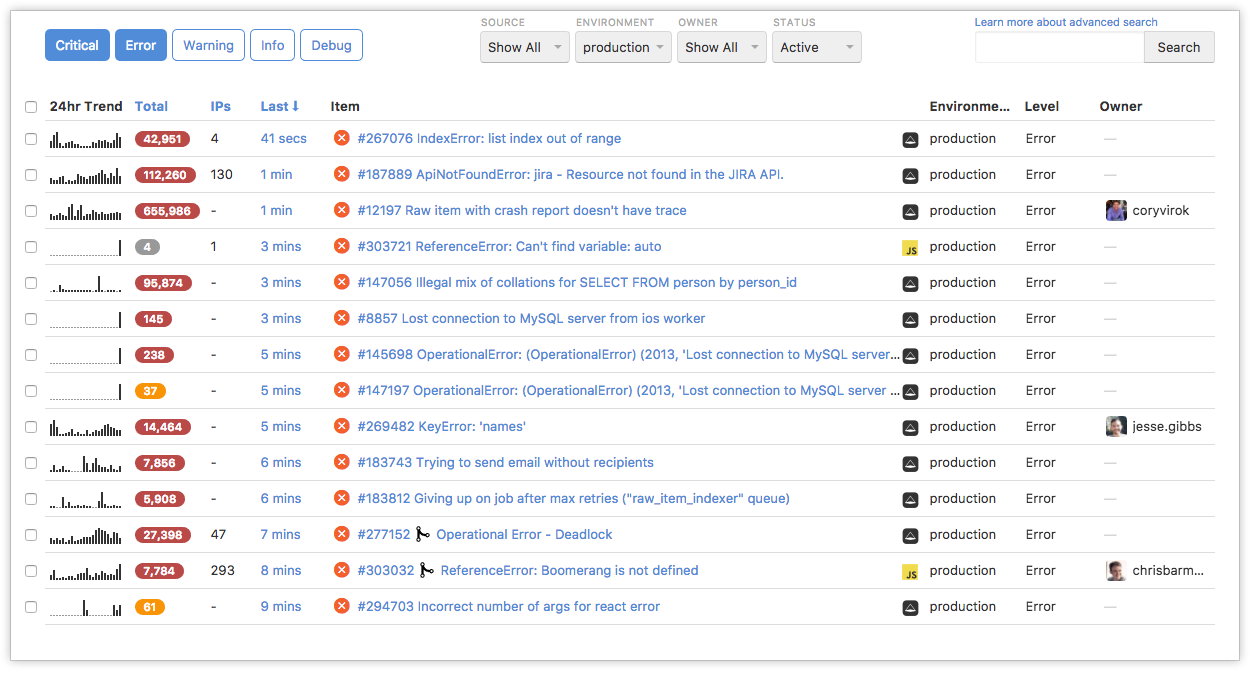Screen dimensions: 1250x696
Task: Click error icon beside #294703 react error
Action: point(341,607)
